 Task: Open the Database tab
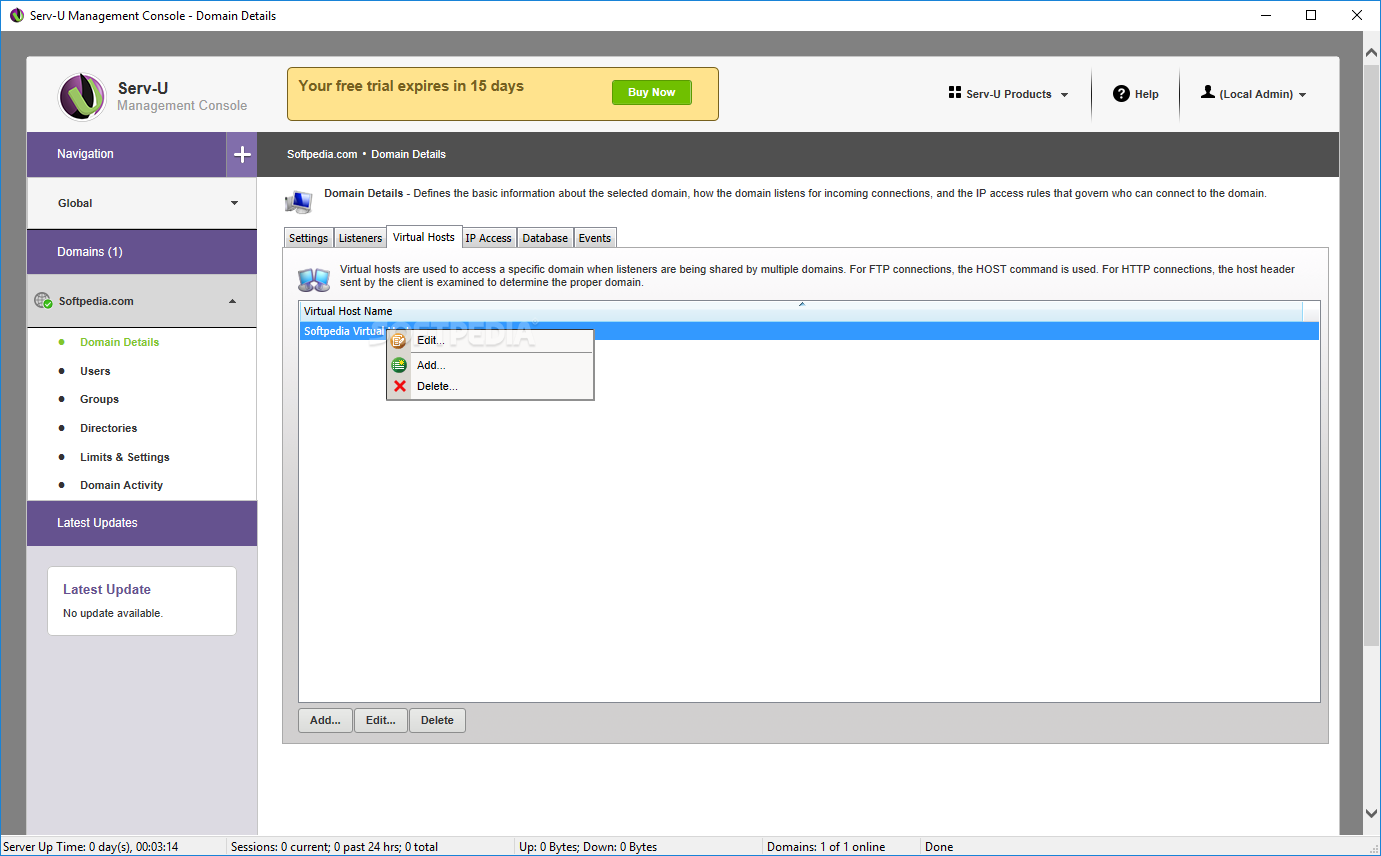click(545, 238)
